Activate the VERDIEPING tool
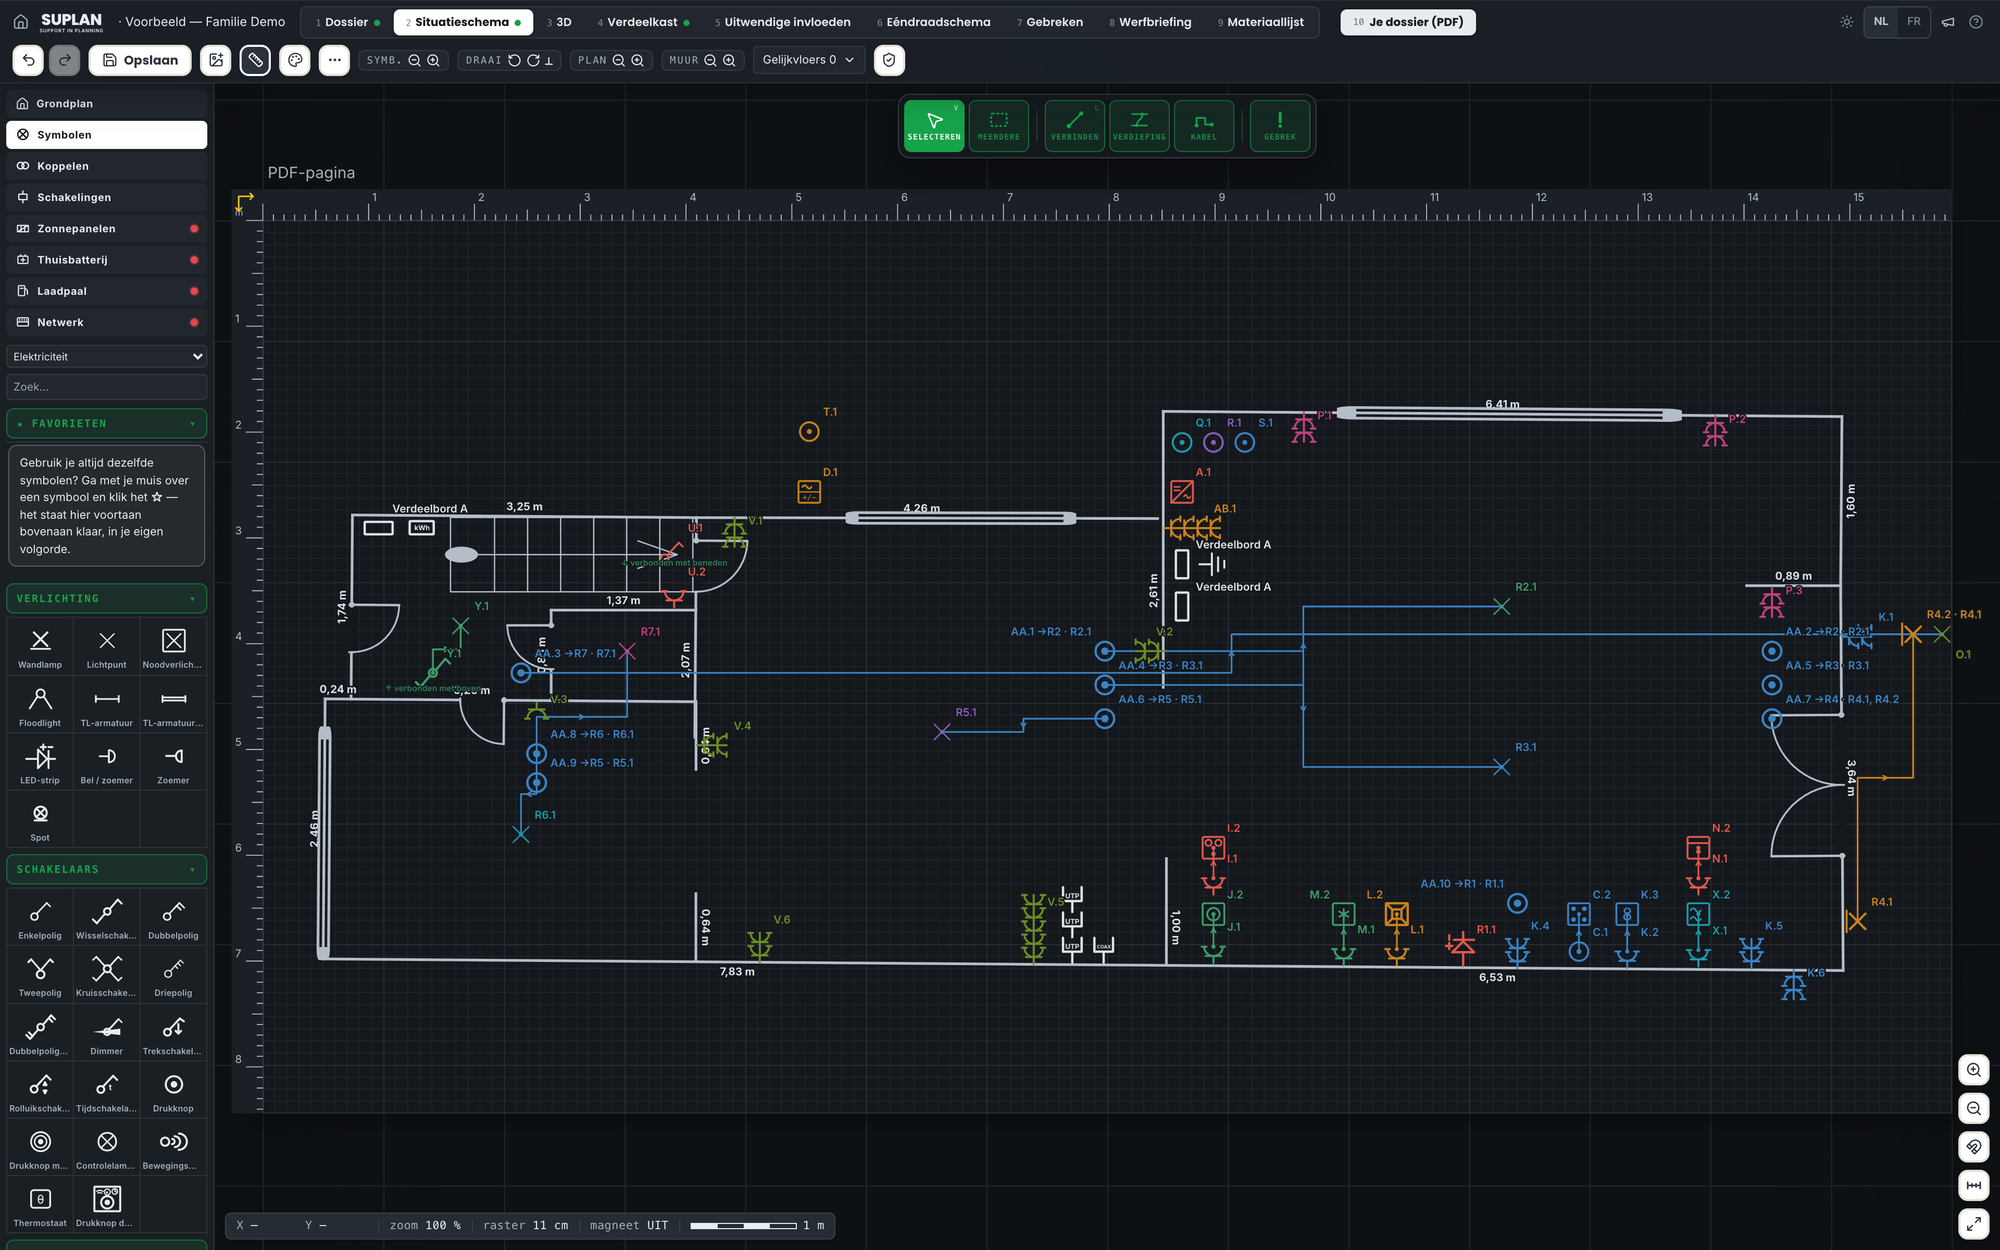Image resolution: width=2000 pixels, height=1250 pixels. [x=1139, y=126]
